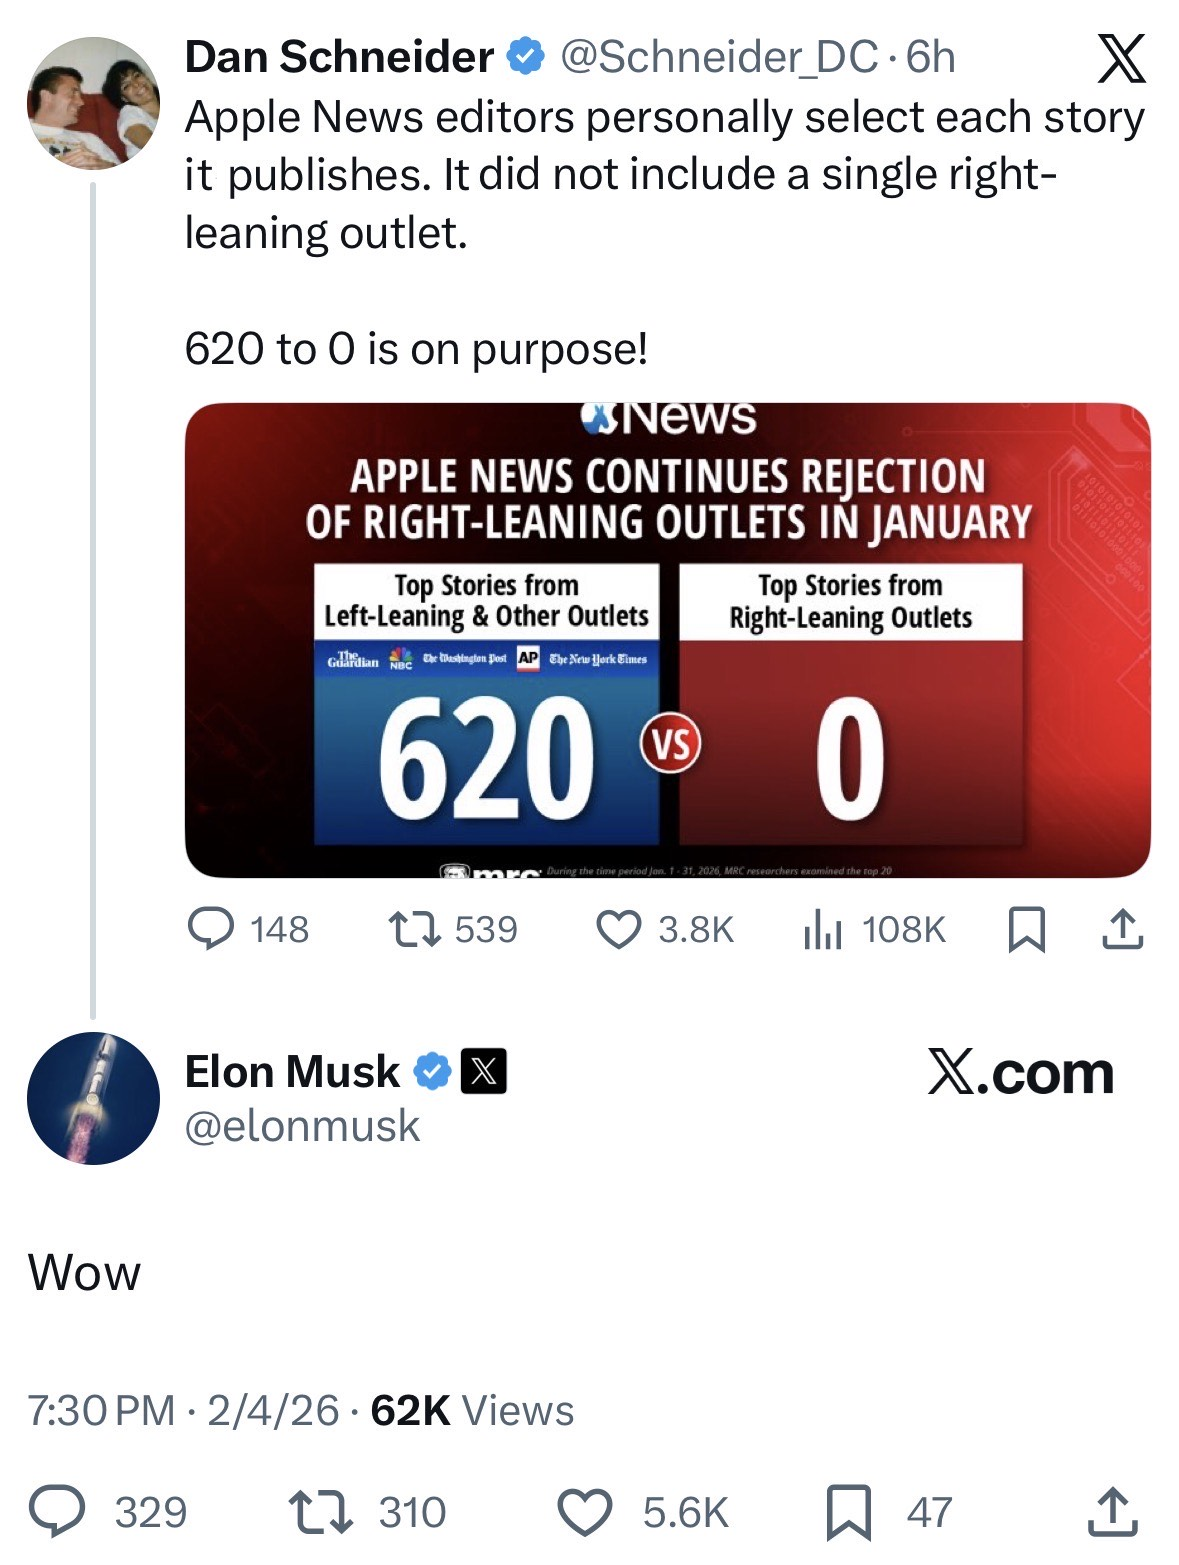The width and height of the screenshot is (1179, 1565).
Task: Like Elon Musk's Wow post
Action: [x=584, y=1511]
